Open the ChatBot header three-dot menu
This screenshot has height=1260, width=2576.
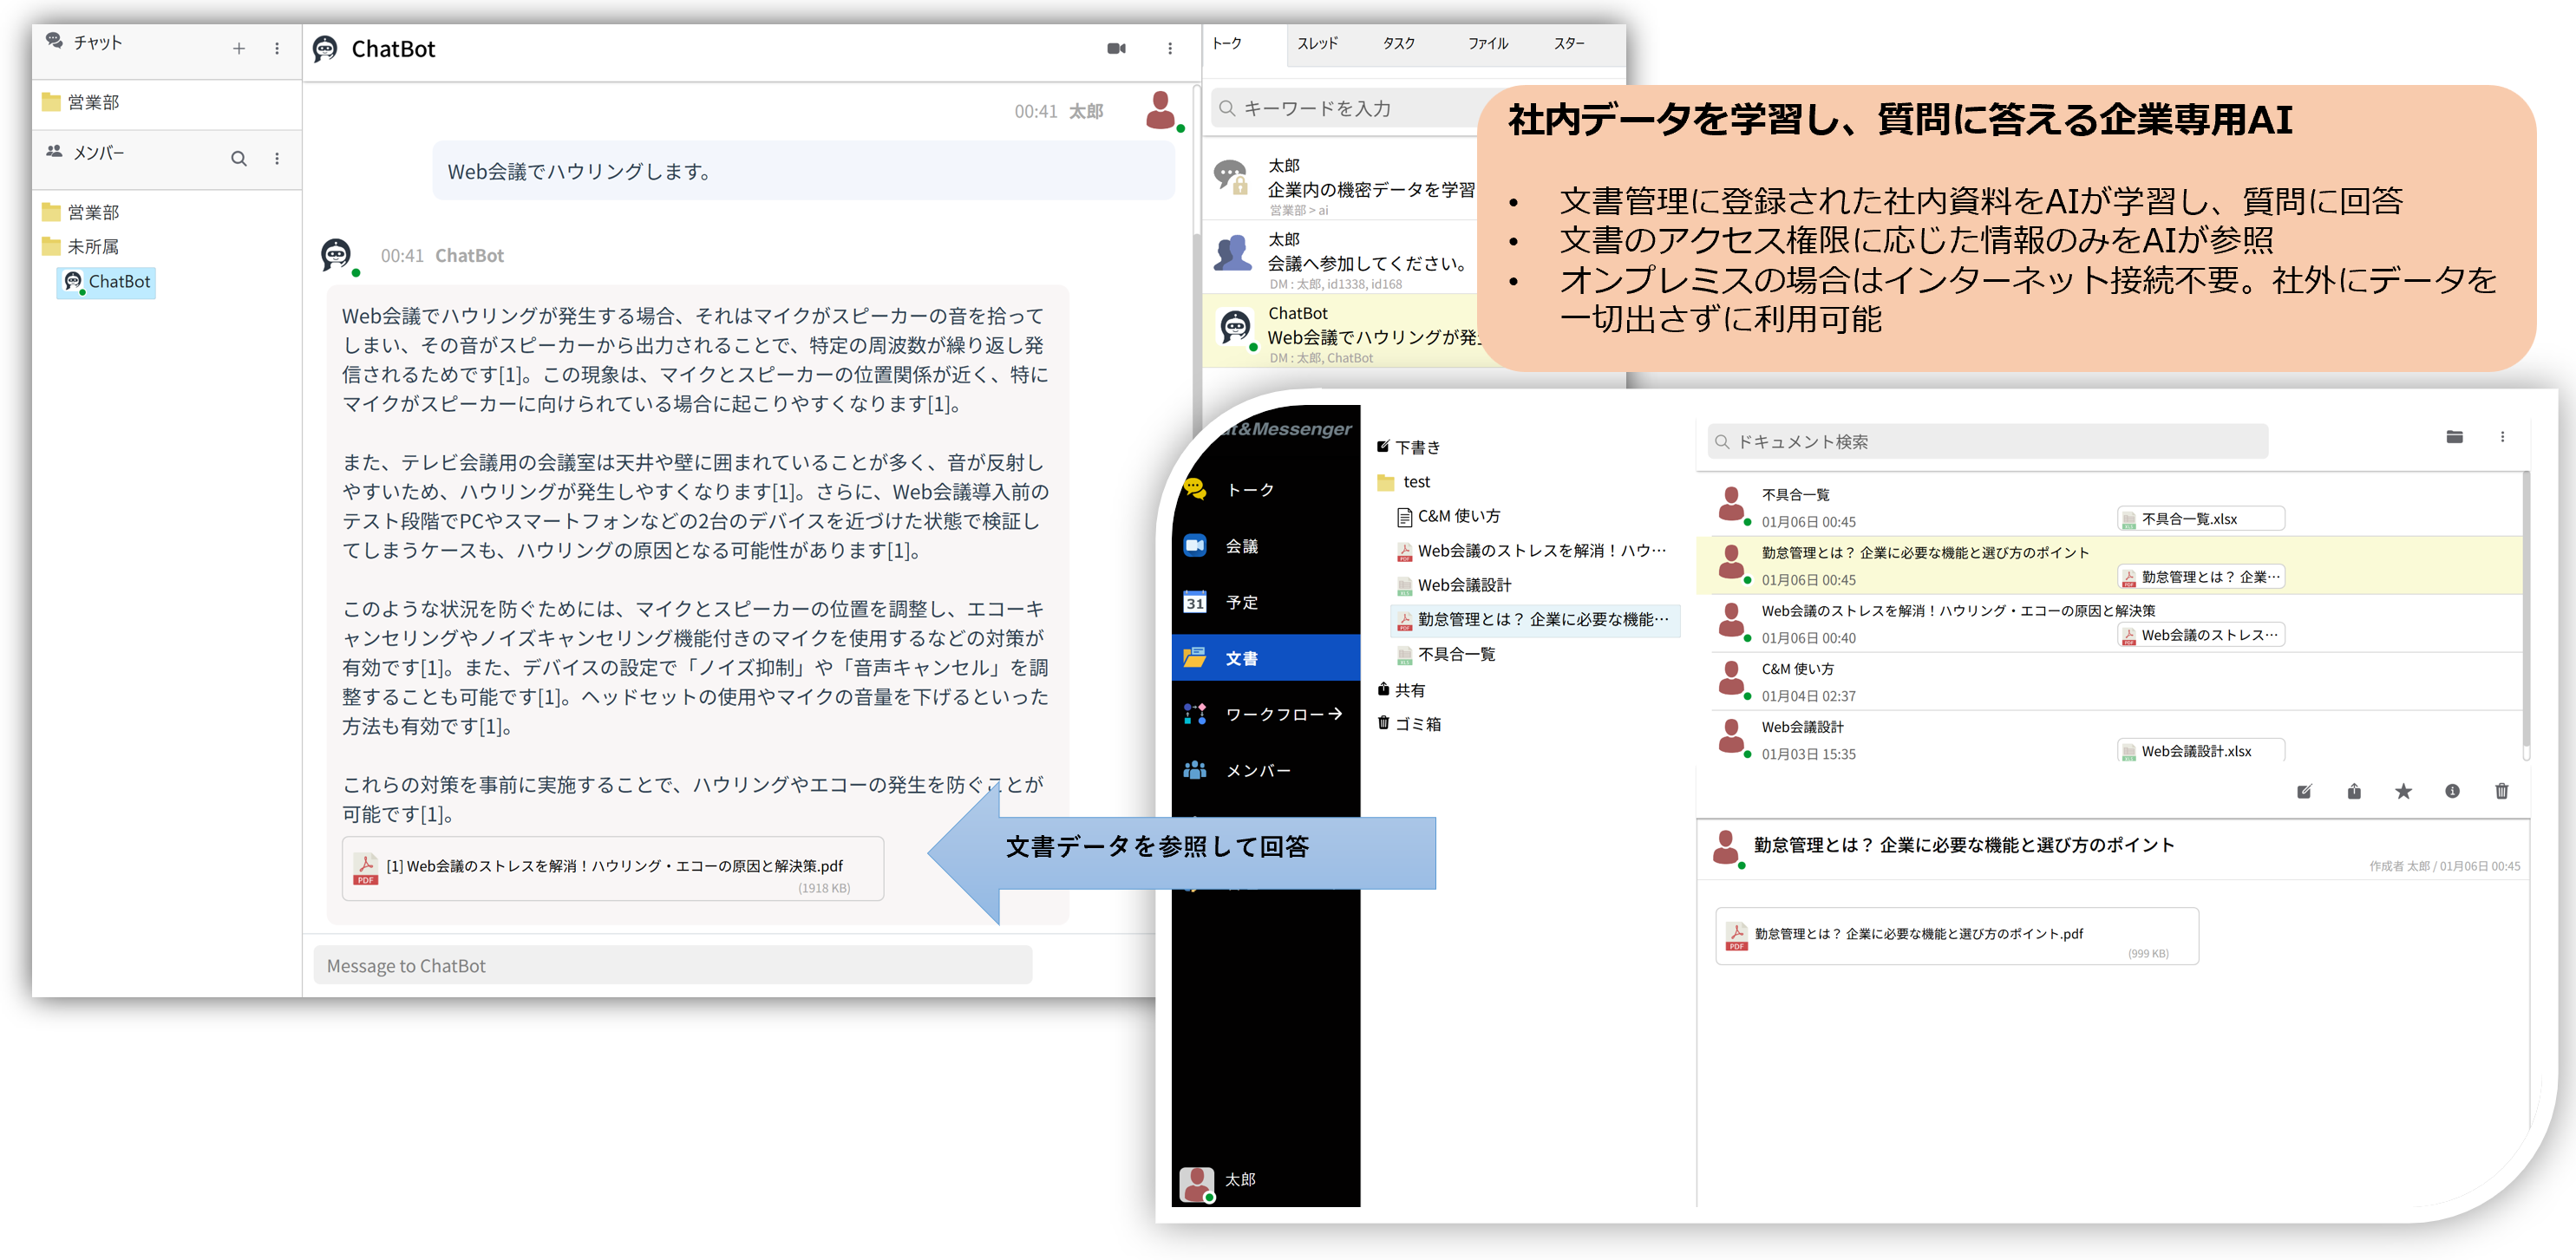[x=1170, y=48]
